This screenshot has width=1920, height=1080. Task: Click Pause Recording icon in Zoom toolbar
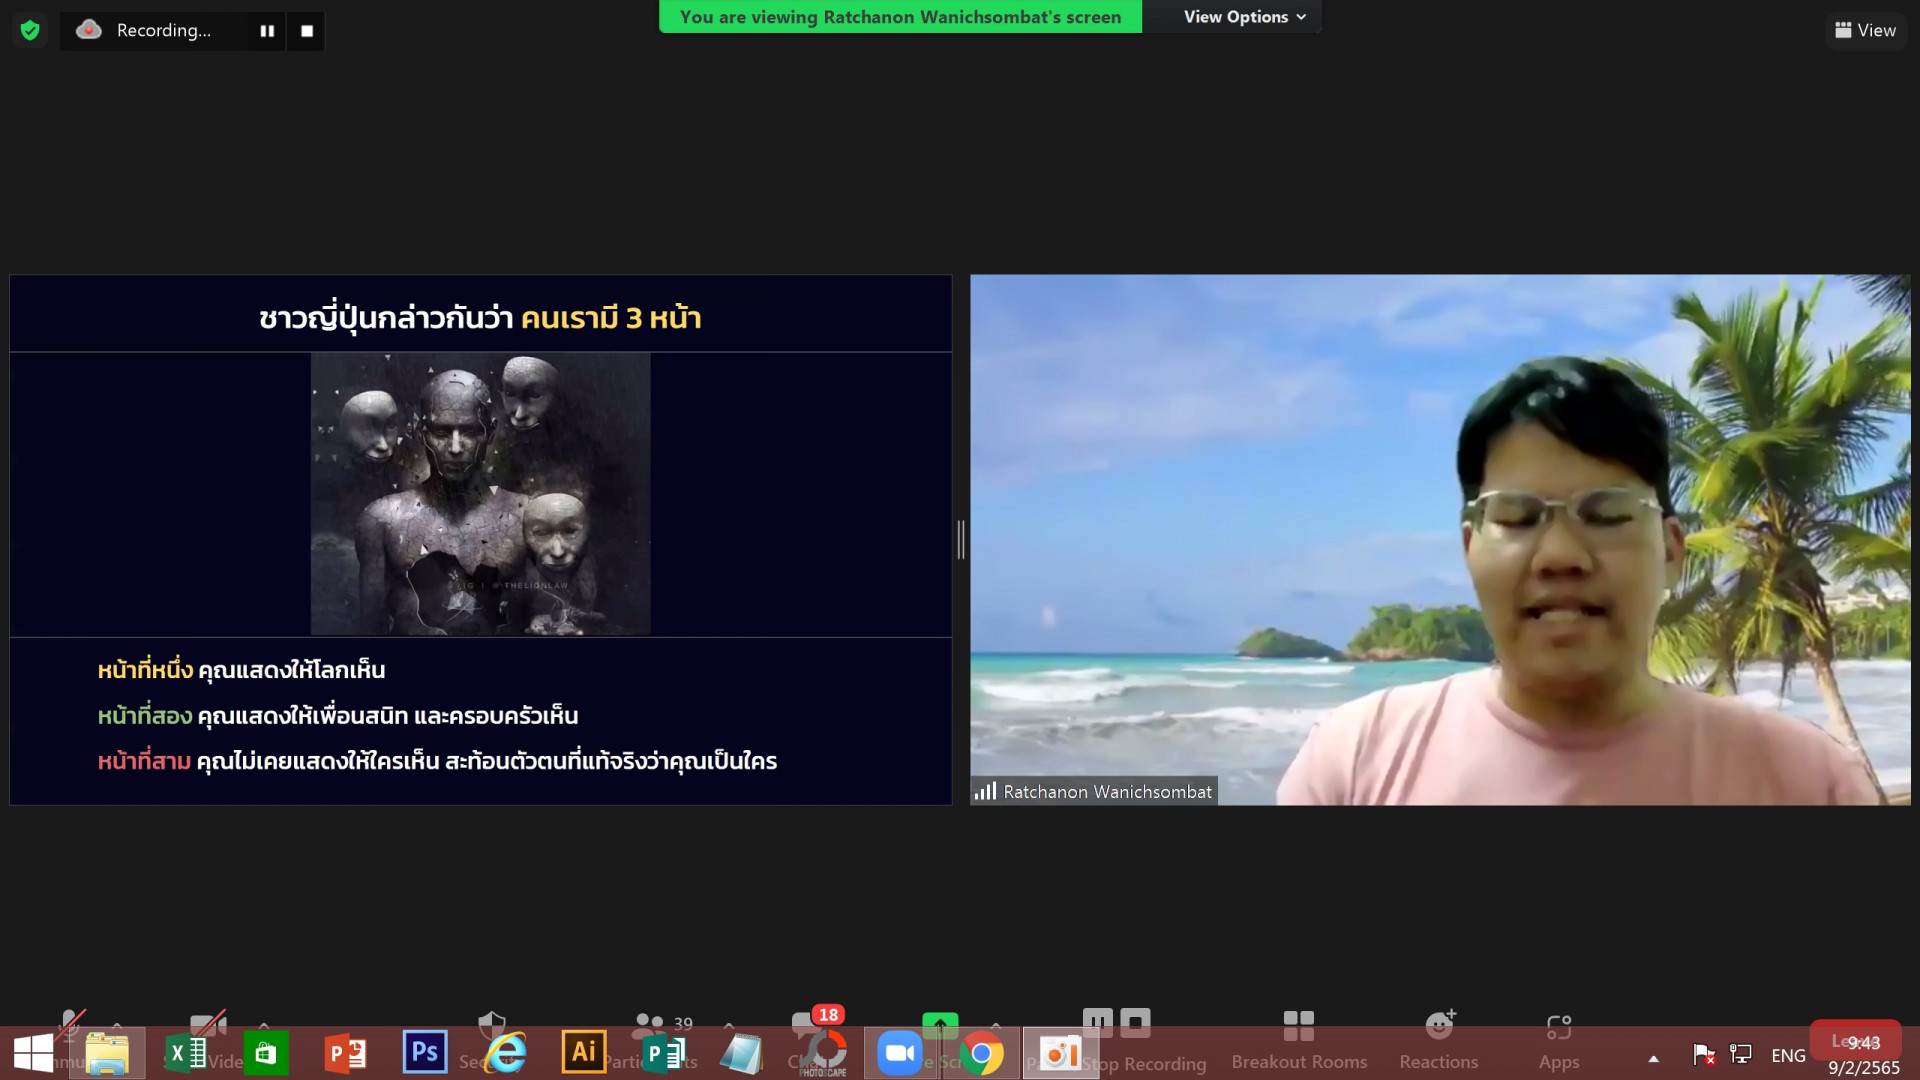(x=1097, y=1022)
